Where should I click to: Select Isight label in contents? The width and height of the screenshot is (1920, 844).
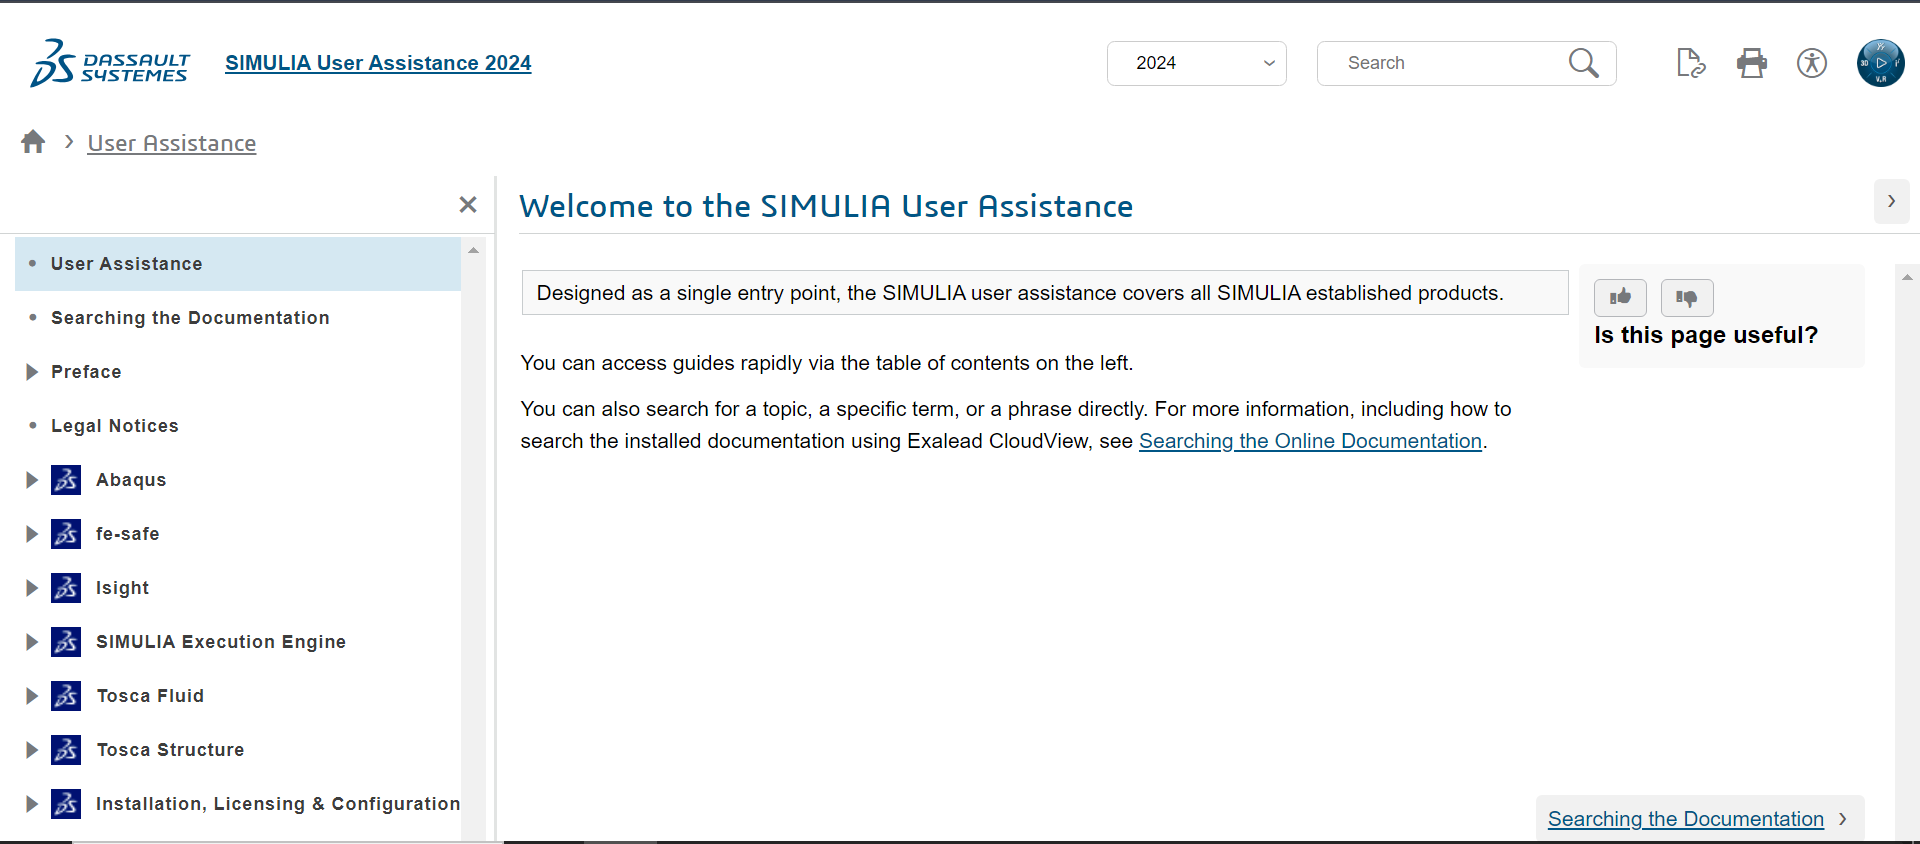[122, 588]
